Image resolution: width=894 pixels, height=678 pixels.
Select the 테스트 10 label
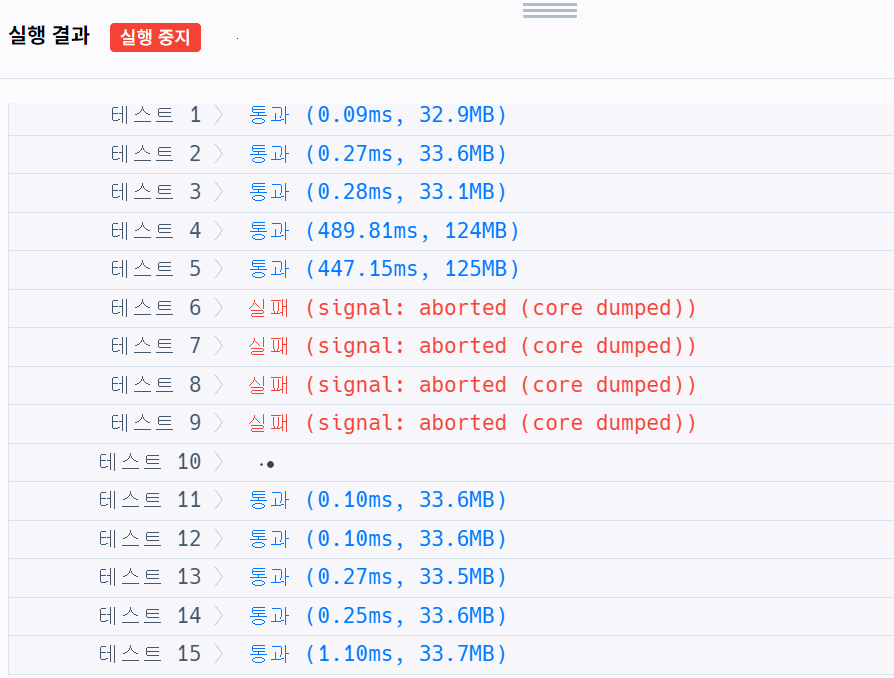coord(149,462)
